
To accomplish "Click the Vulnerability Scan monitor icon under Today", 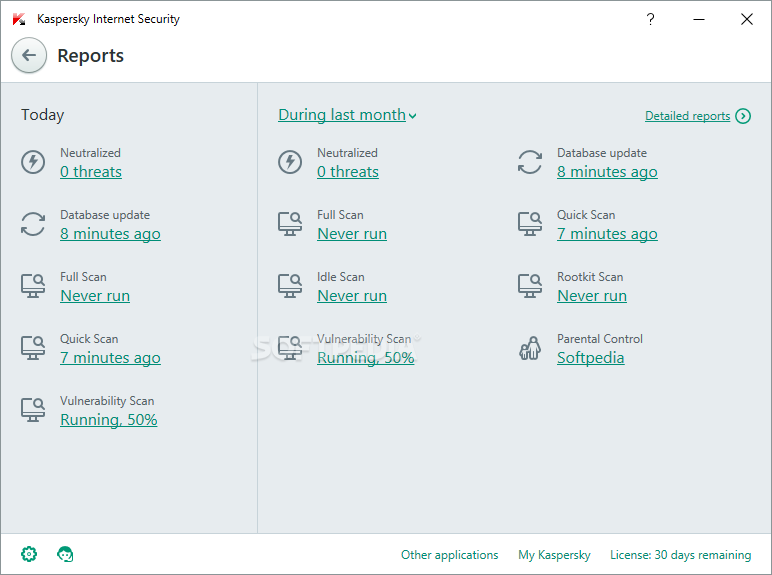I will 33,410.
